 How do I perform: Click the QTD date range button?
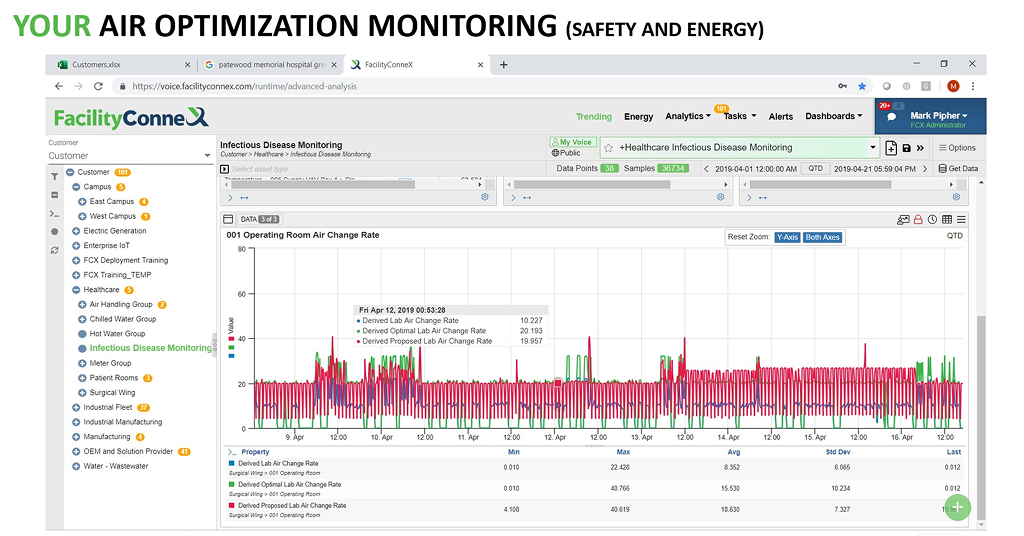coord(815,168)
